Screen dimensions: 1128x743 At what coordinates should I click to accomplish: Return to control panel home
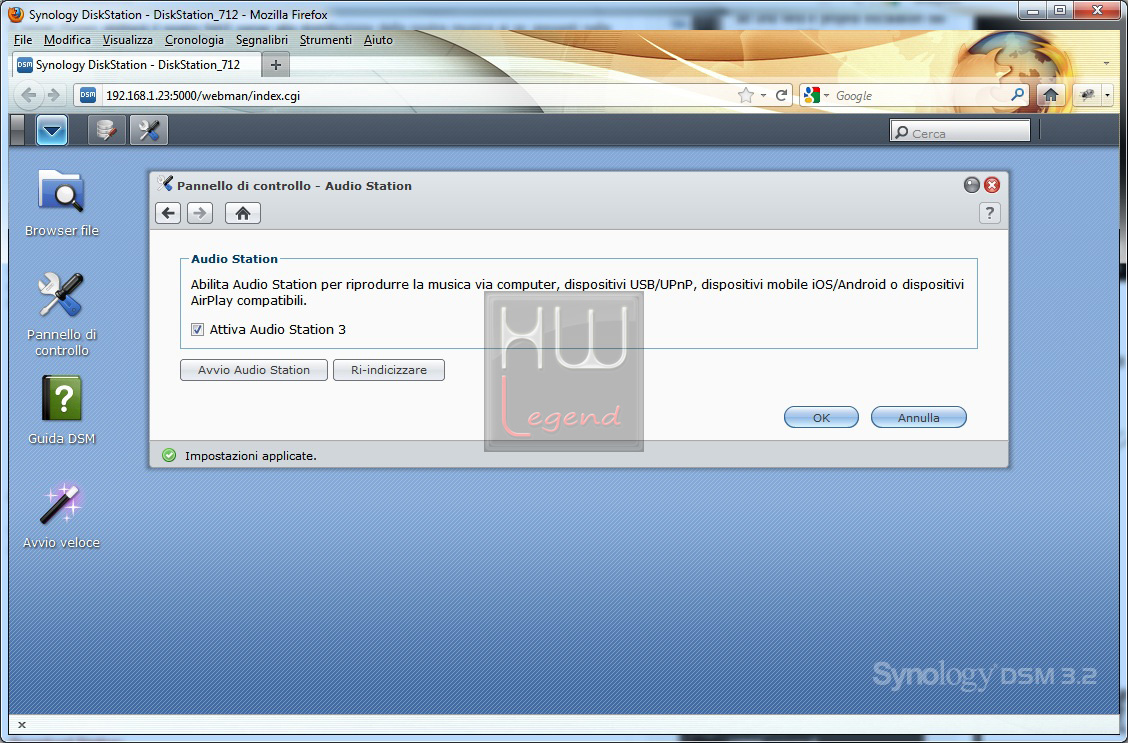point(242,213)
